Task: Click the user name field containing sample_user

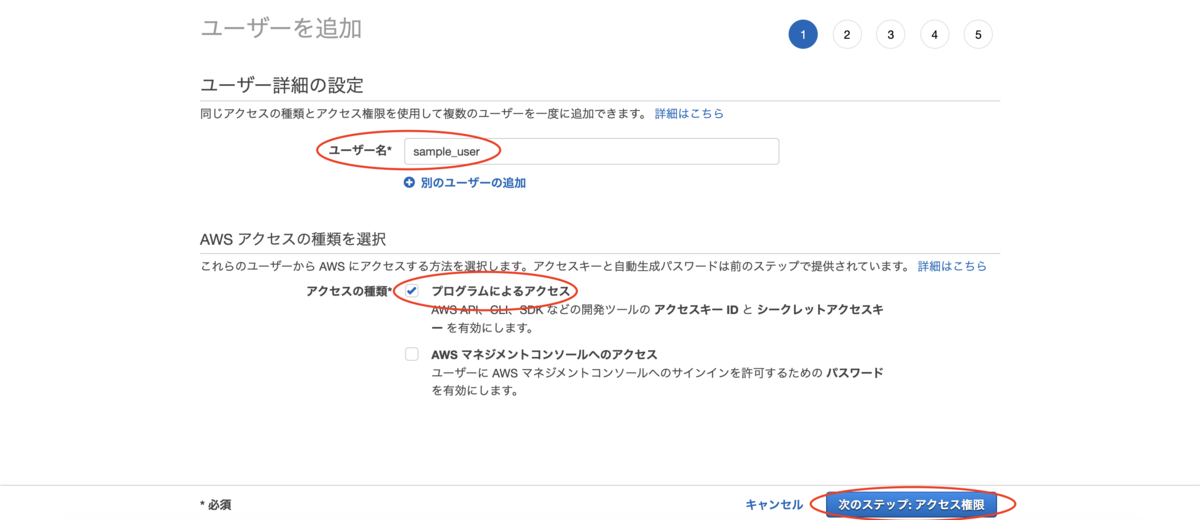Action: [591, 151]
